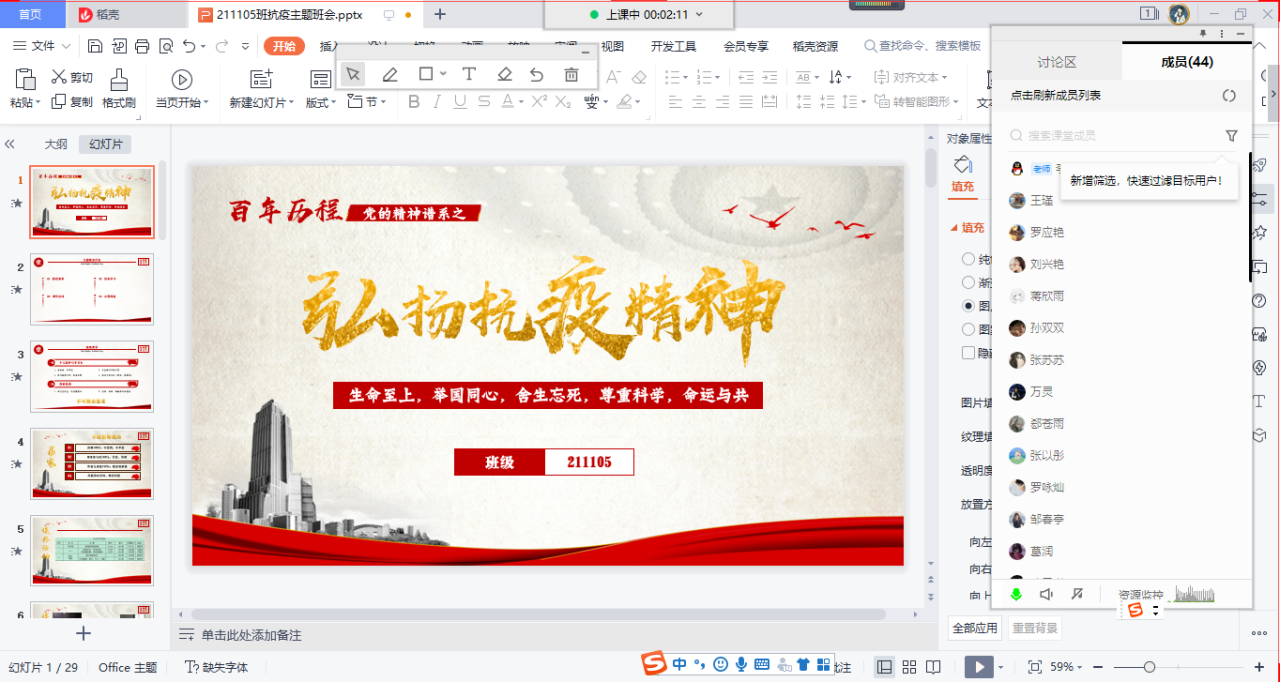Expand the font color dropdown arrow
The width and height of the screenshot is (1280, 682).
tap(520, 101)
